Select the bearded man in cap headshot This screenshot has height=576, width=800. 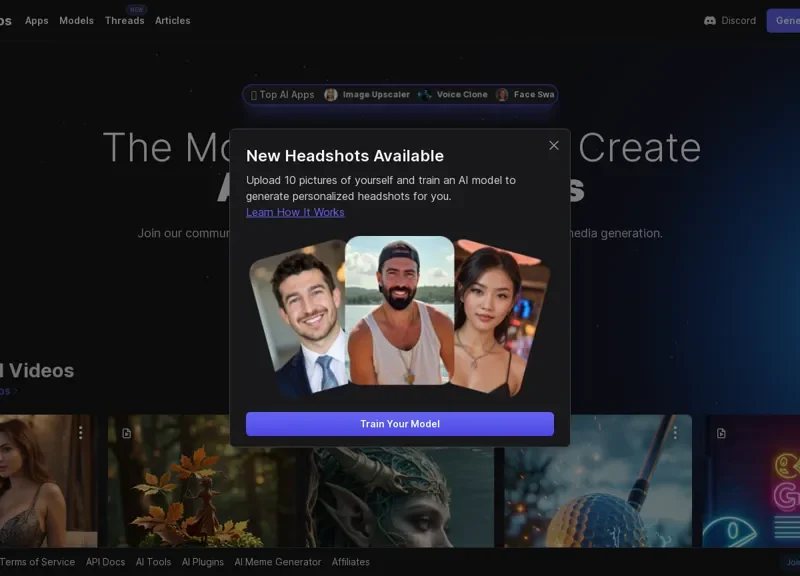coord(399,310)
